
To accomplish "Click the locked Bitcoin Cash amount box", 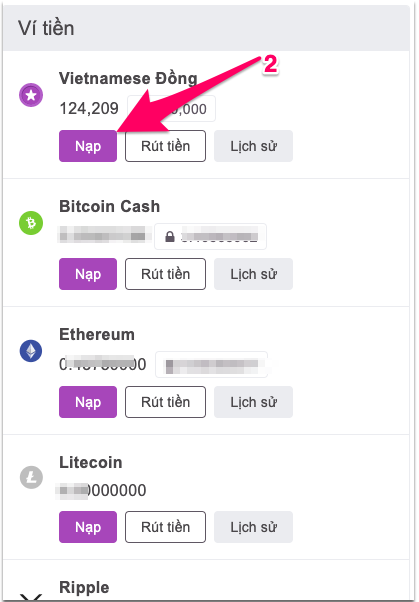I will [x=210, y=236].
